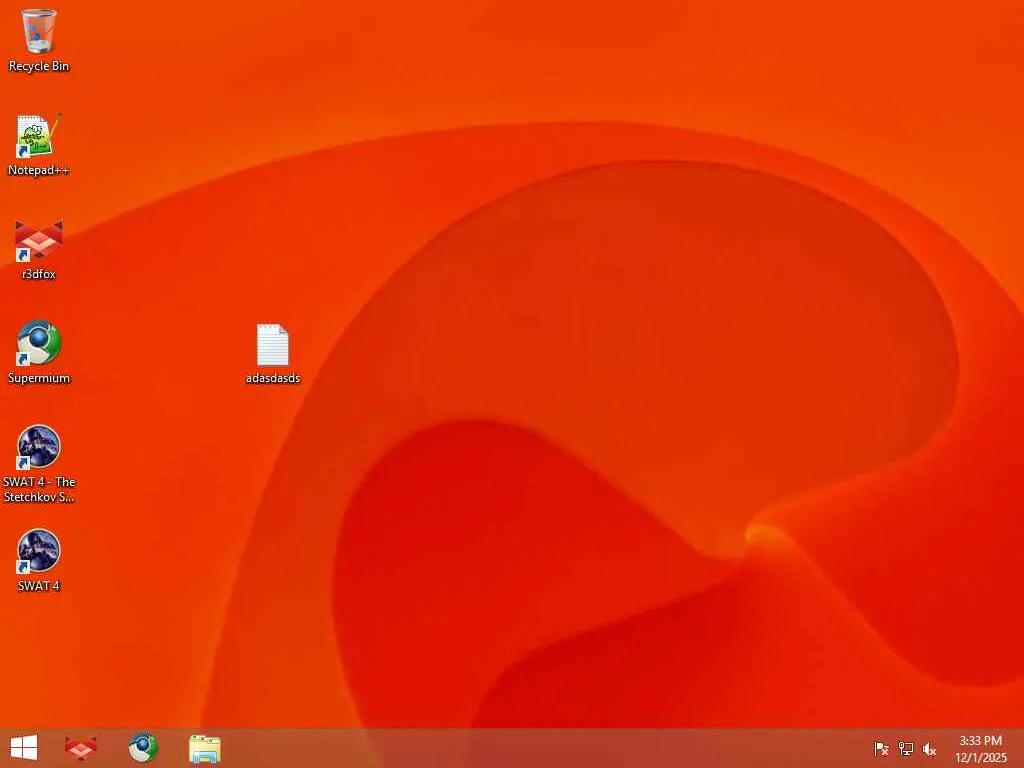
Task: Open the clock showing 3:33 PM
Action: click(x=980, y=749)
